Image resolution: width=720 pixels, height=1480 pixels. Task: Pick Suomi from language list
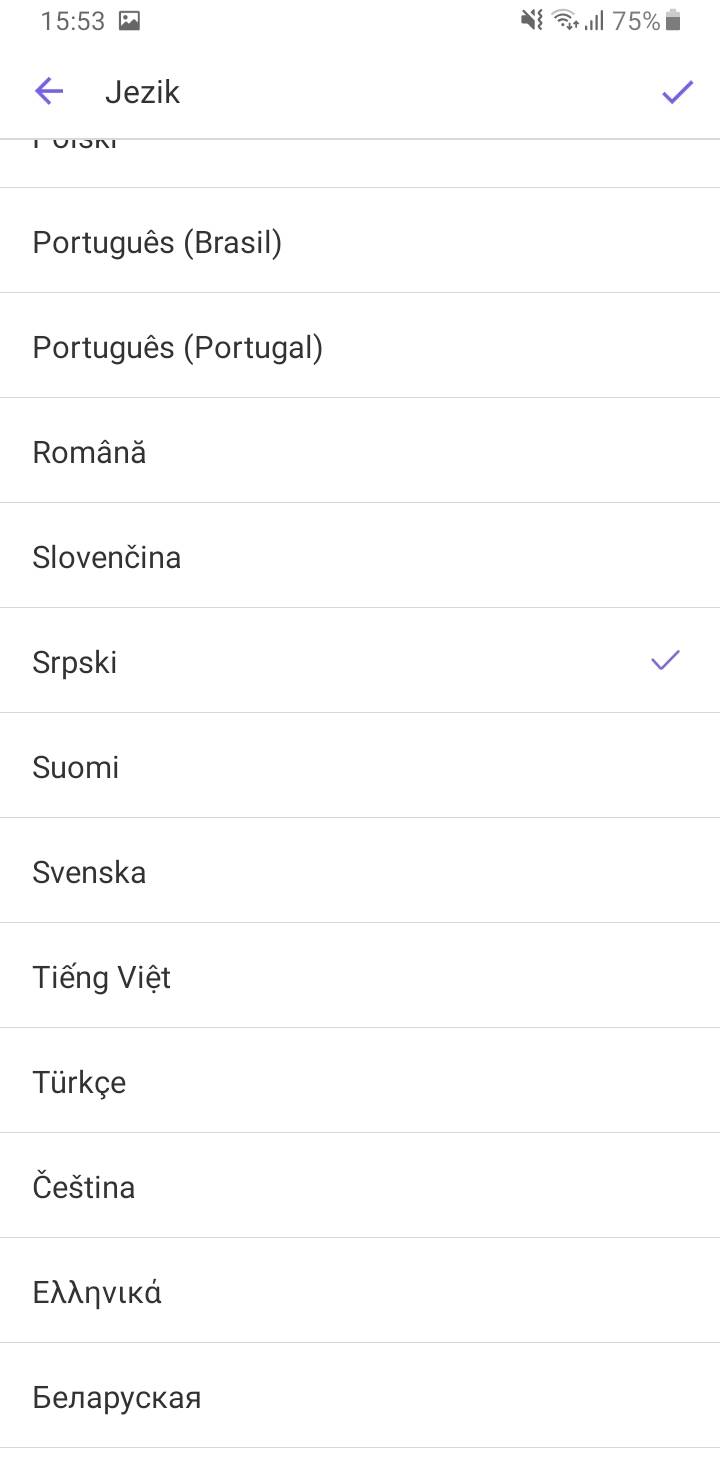coord(76,767)
